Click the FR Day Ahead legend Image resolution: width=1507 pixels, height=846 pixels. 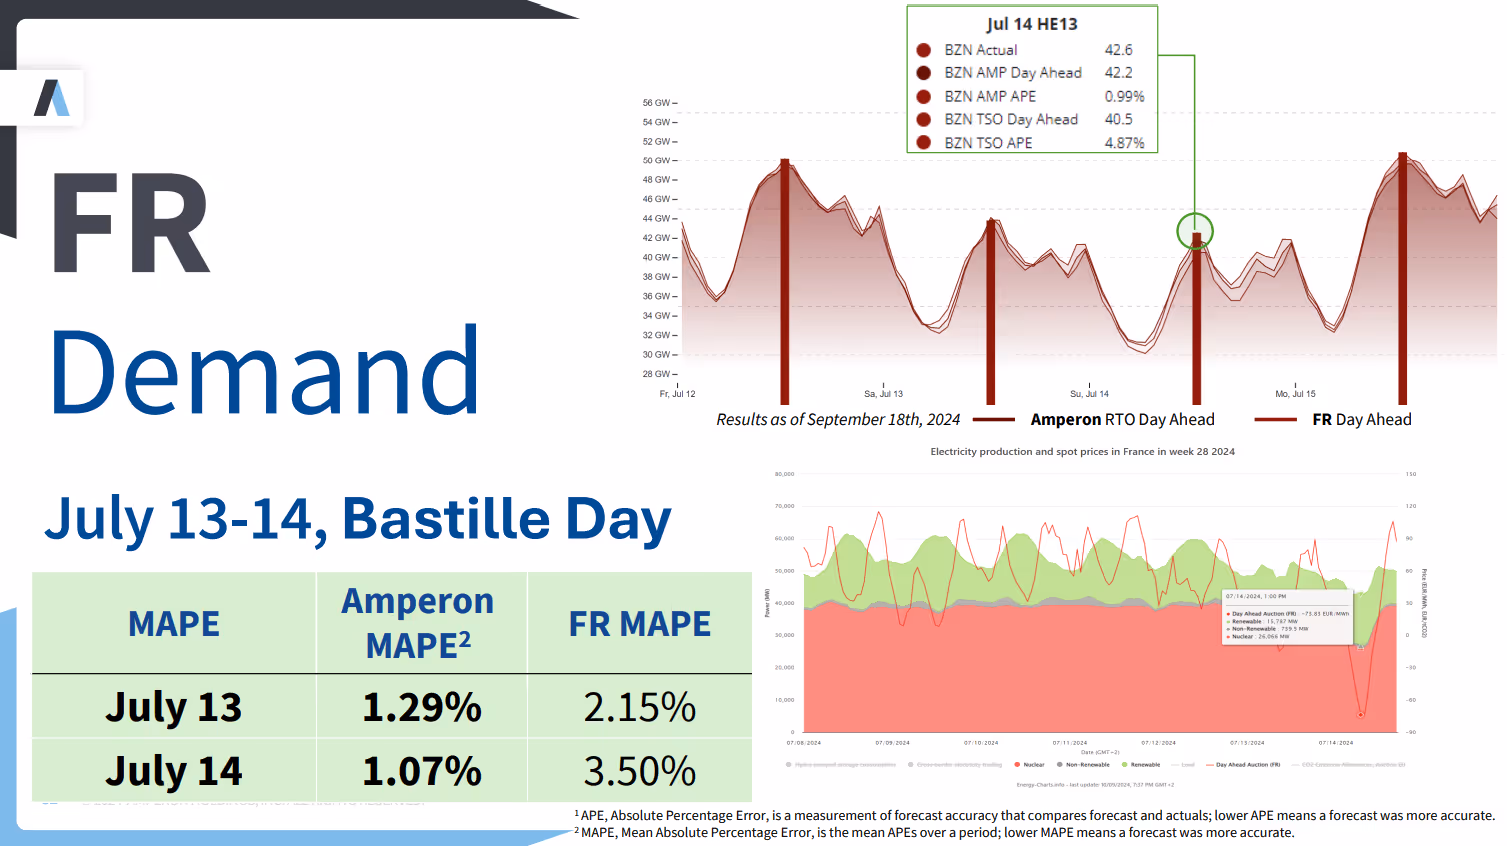coord(1333,420)
